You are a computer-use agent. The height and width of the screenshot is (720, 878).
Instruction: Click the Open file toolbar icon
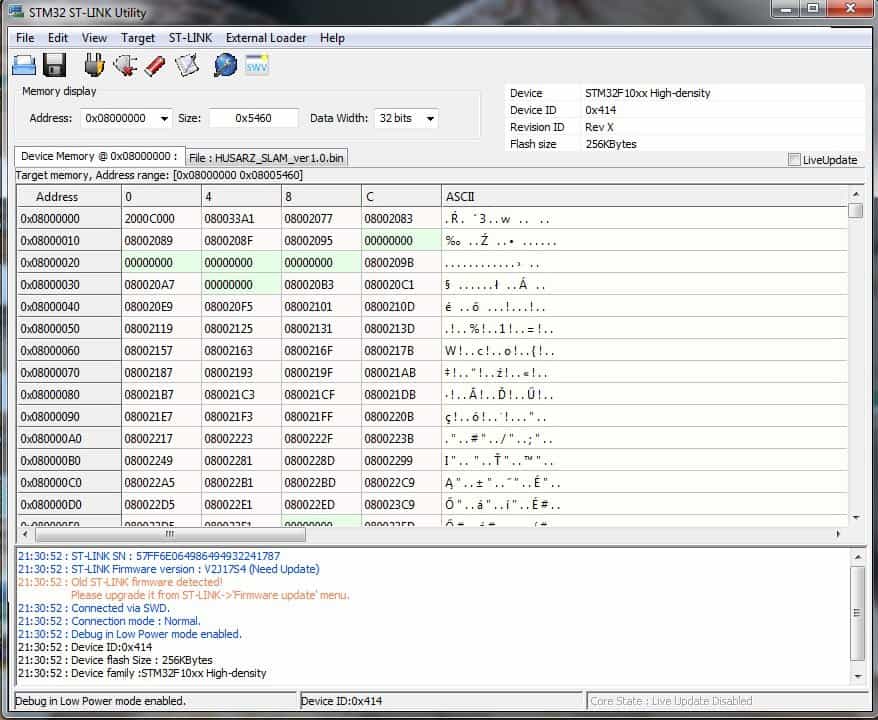[x=24, y=66]
